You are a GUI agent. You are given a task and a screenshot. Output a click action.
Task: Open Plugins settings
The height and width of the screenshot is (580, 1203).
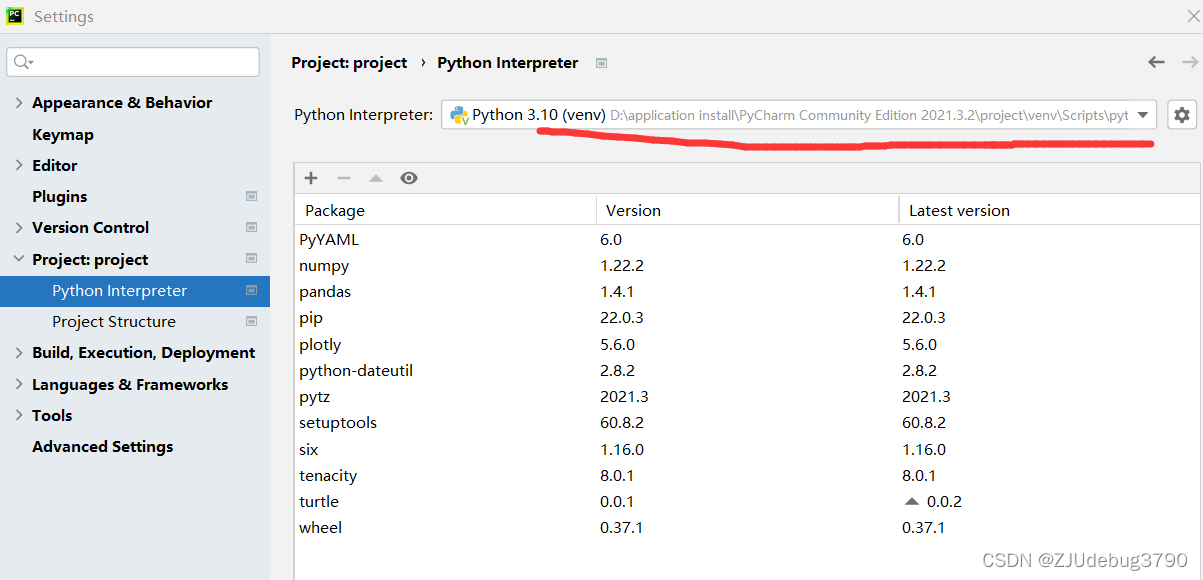[x=59, y=197]
